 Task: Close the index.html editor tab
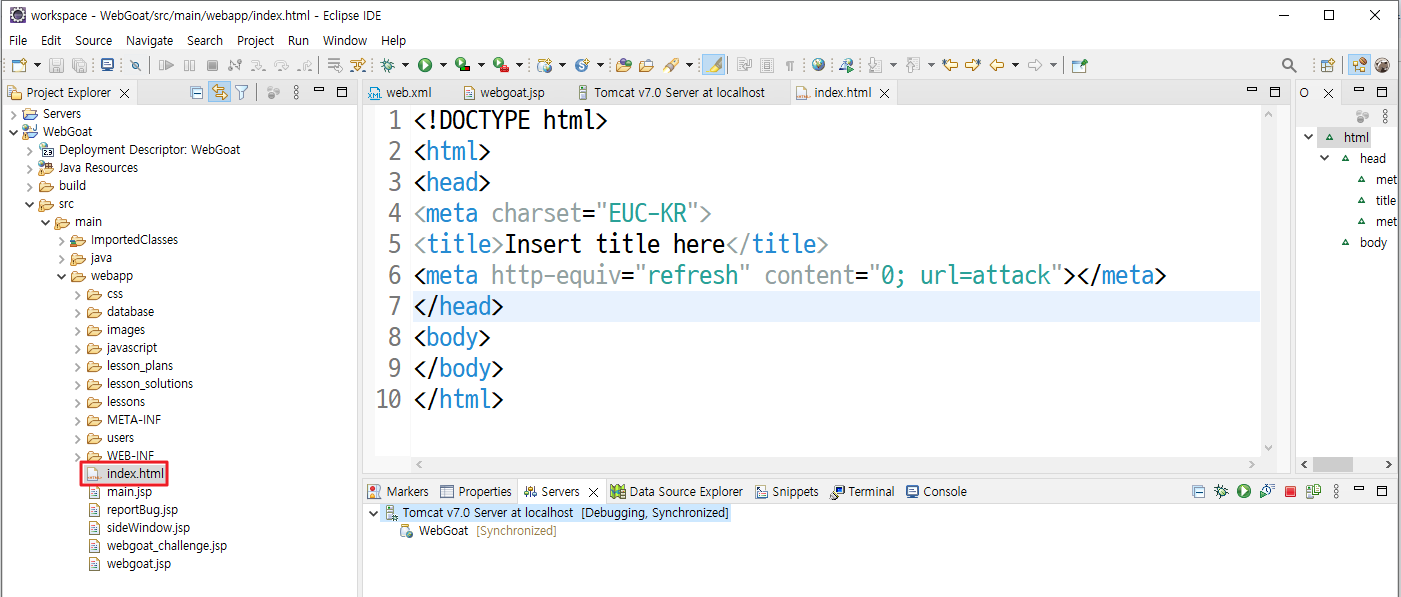point(884,93)
